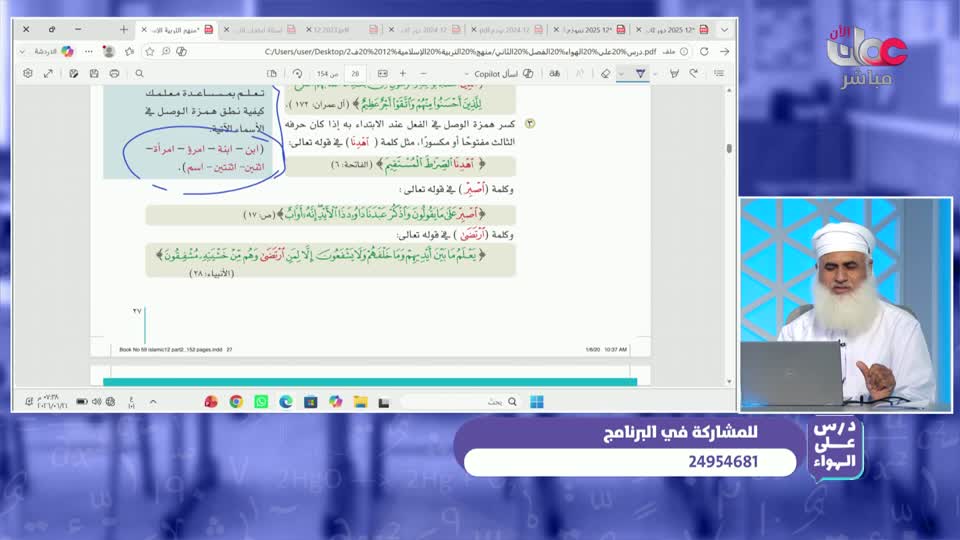Open PDF viewer settings gear

point(28,73)
